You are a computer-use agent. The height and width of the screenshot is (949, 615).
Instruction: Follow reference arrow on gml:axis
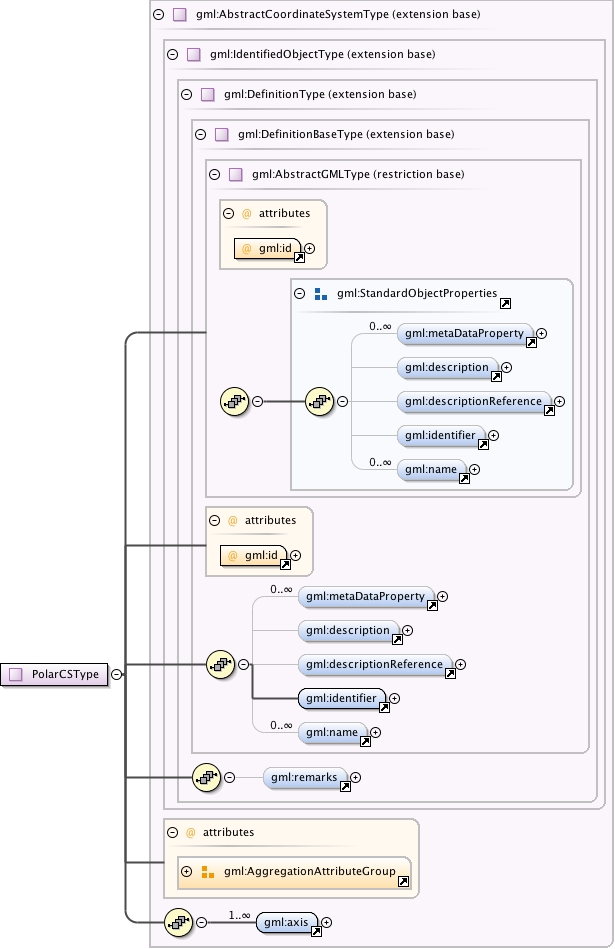pos(316,932)
